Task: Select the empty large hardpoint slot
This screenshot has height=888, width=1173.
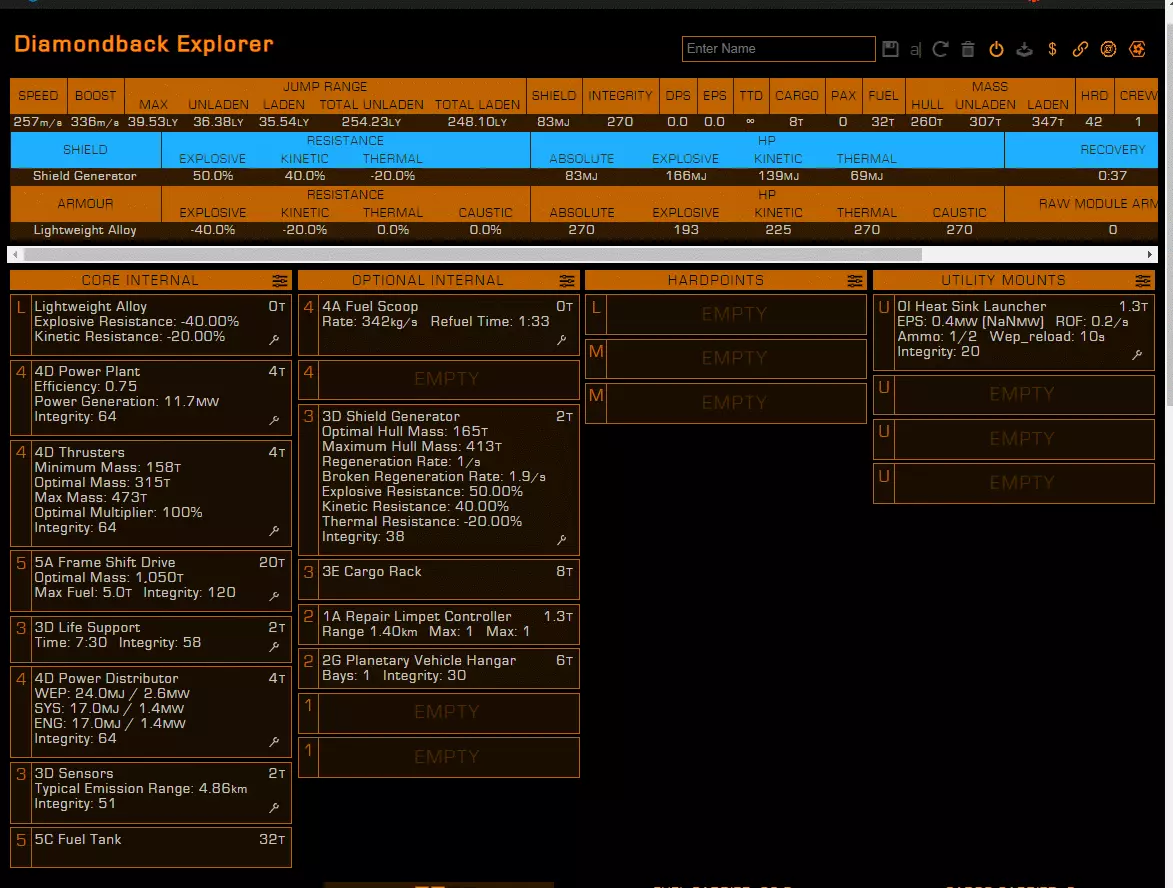Action: coord(734,314)
